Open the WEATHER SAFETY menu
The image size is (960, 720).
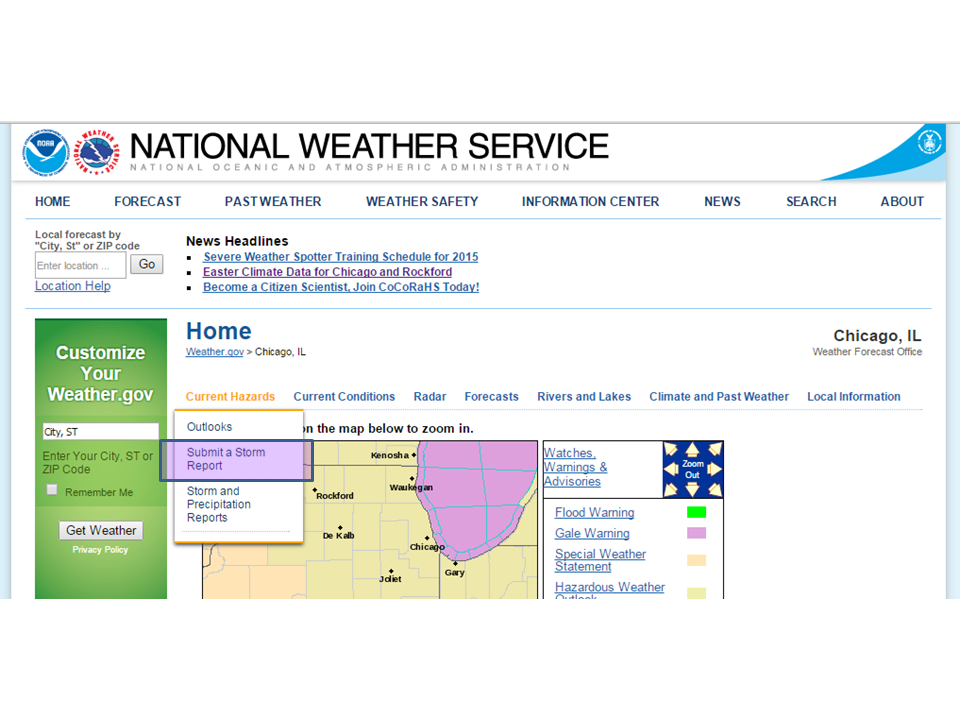tap(422, 201)
